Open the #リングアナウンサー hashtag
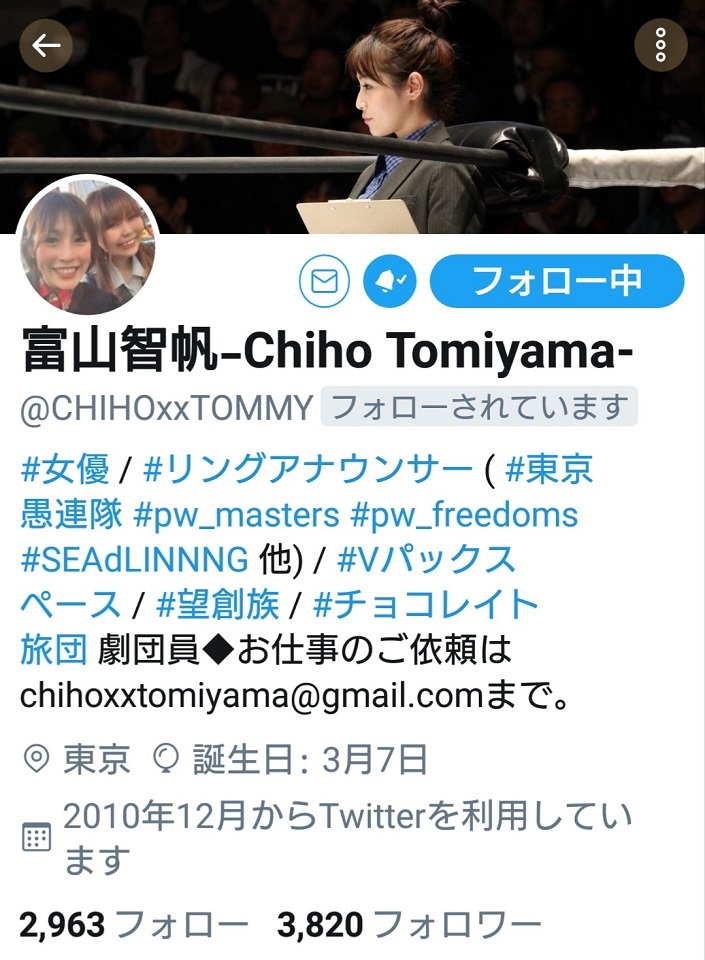705x960 pixels. pyautogui.click(x=308, y=470)
